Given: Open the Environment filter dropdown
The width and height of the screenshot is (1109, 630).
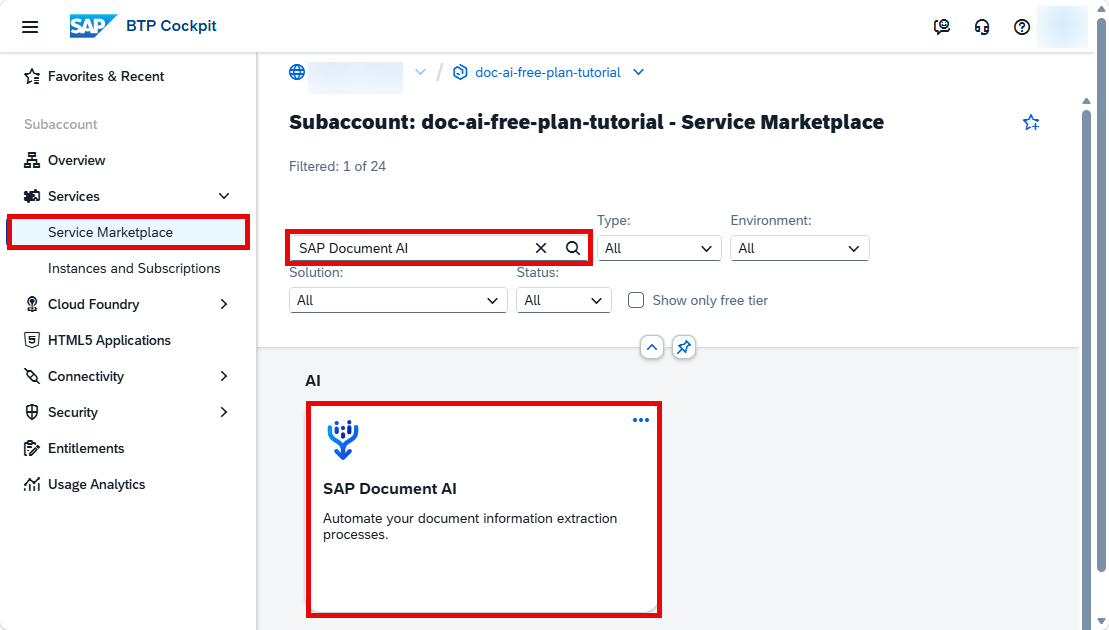Looking at the screenshot, I should pos(799,248).
